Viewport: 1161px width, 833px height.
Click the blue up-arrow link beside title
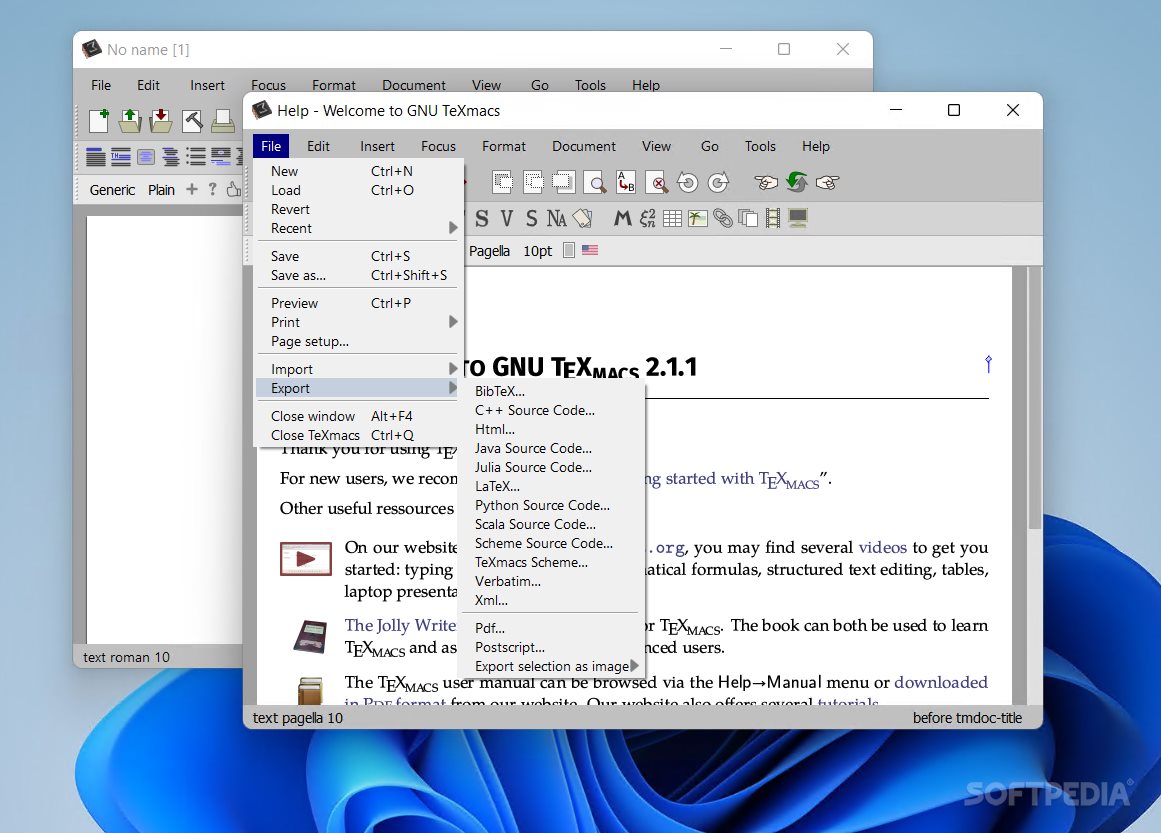[988, 364]
